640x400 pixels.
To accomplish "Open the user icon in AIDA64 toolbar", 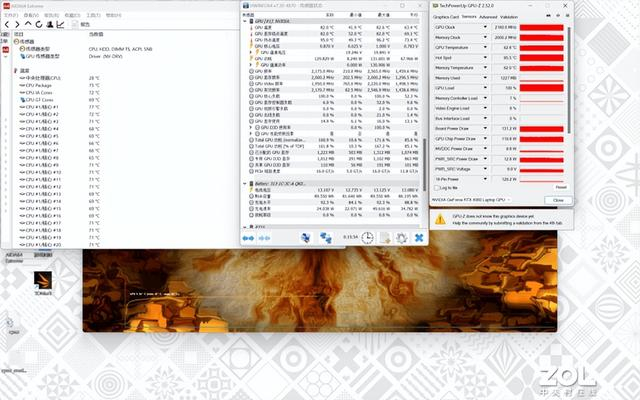I will point(50,24).
